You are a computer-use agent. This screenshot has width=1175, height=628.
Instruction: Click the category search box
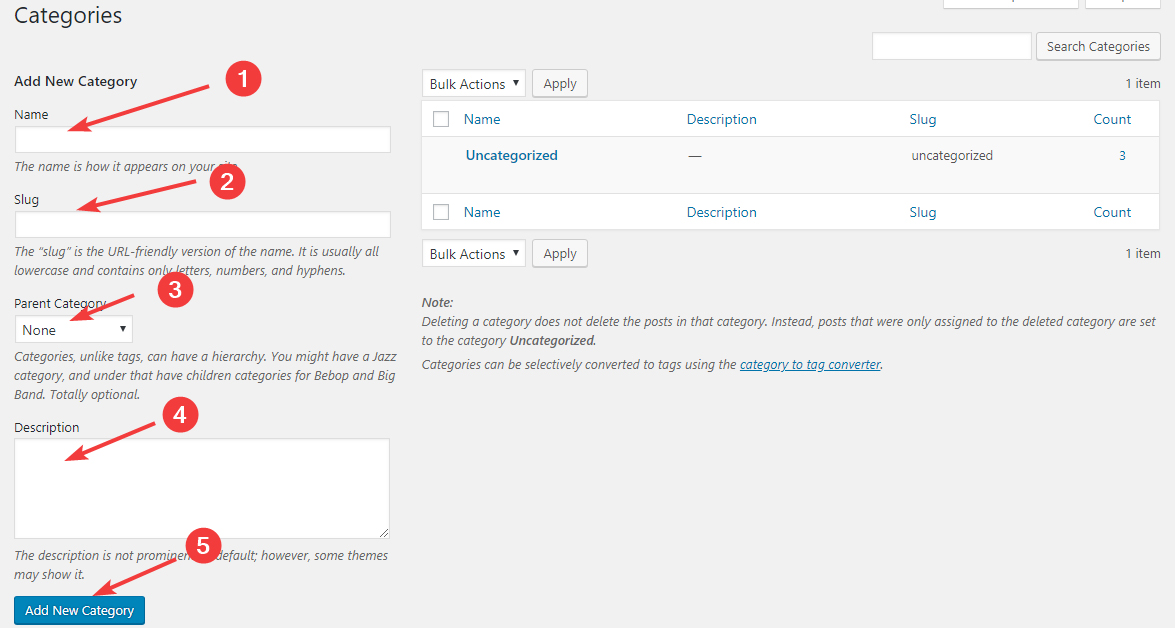pos(951,46)
